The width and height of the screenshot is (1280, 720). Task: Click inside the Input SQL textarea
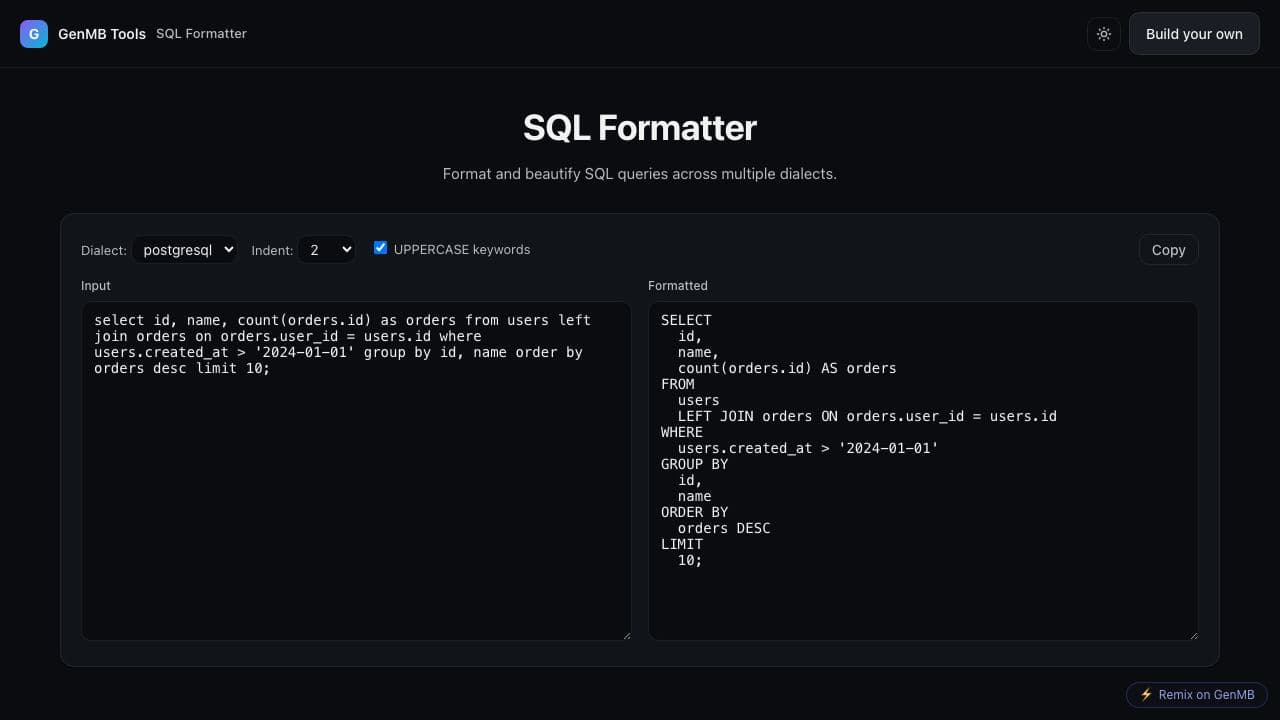tap(356, 471)
